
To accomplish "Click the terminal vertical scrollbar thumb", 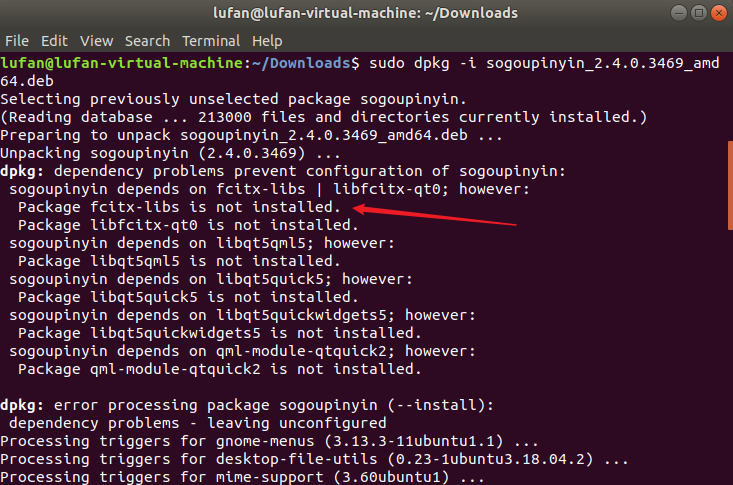I will click(730, 185).
